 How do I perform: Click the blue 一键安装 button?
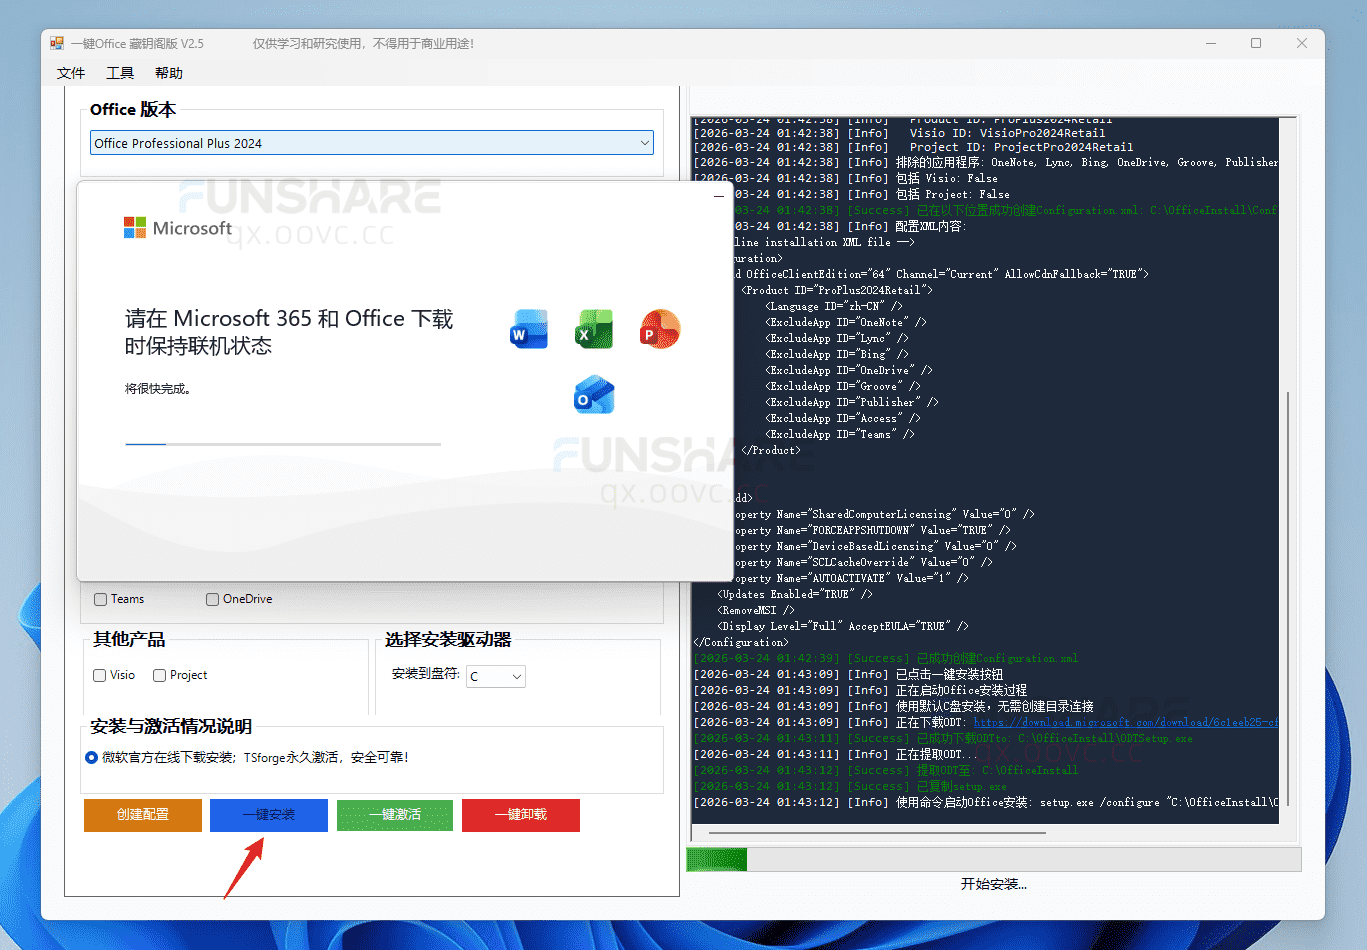[x=269, y=815]
